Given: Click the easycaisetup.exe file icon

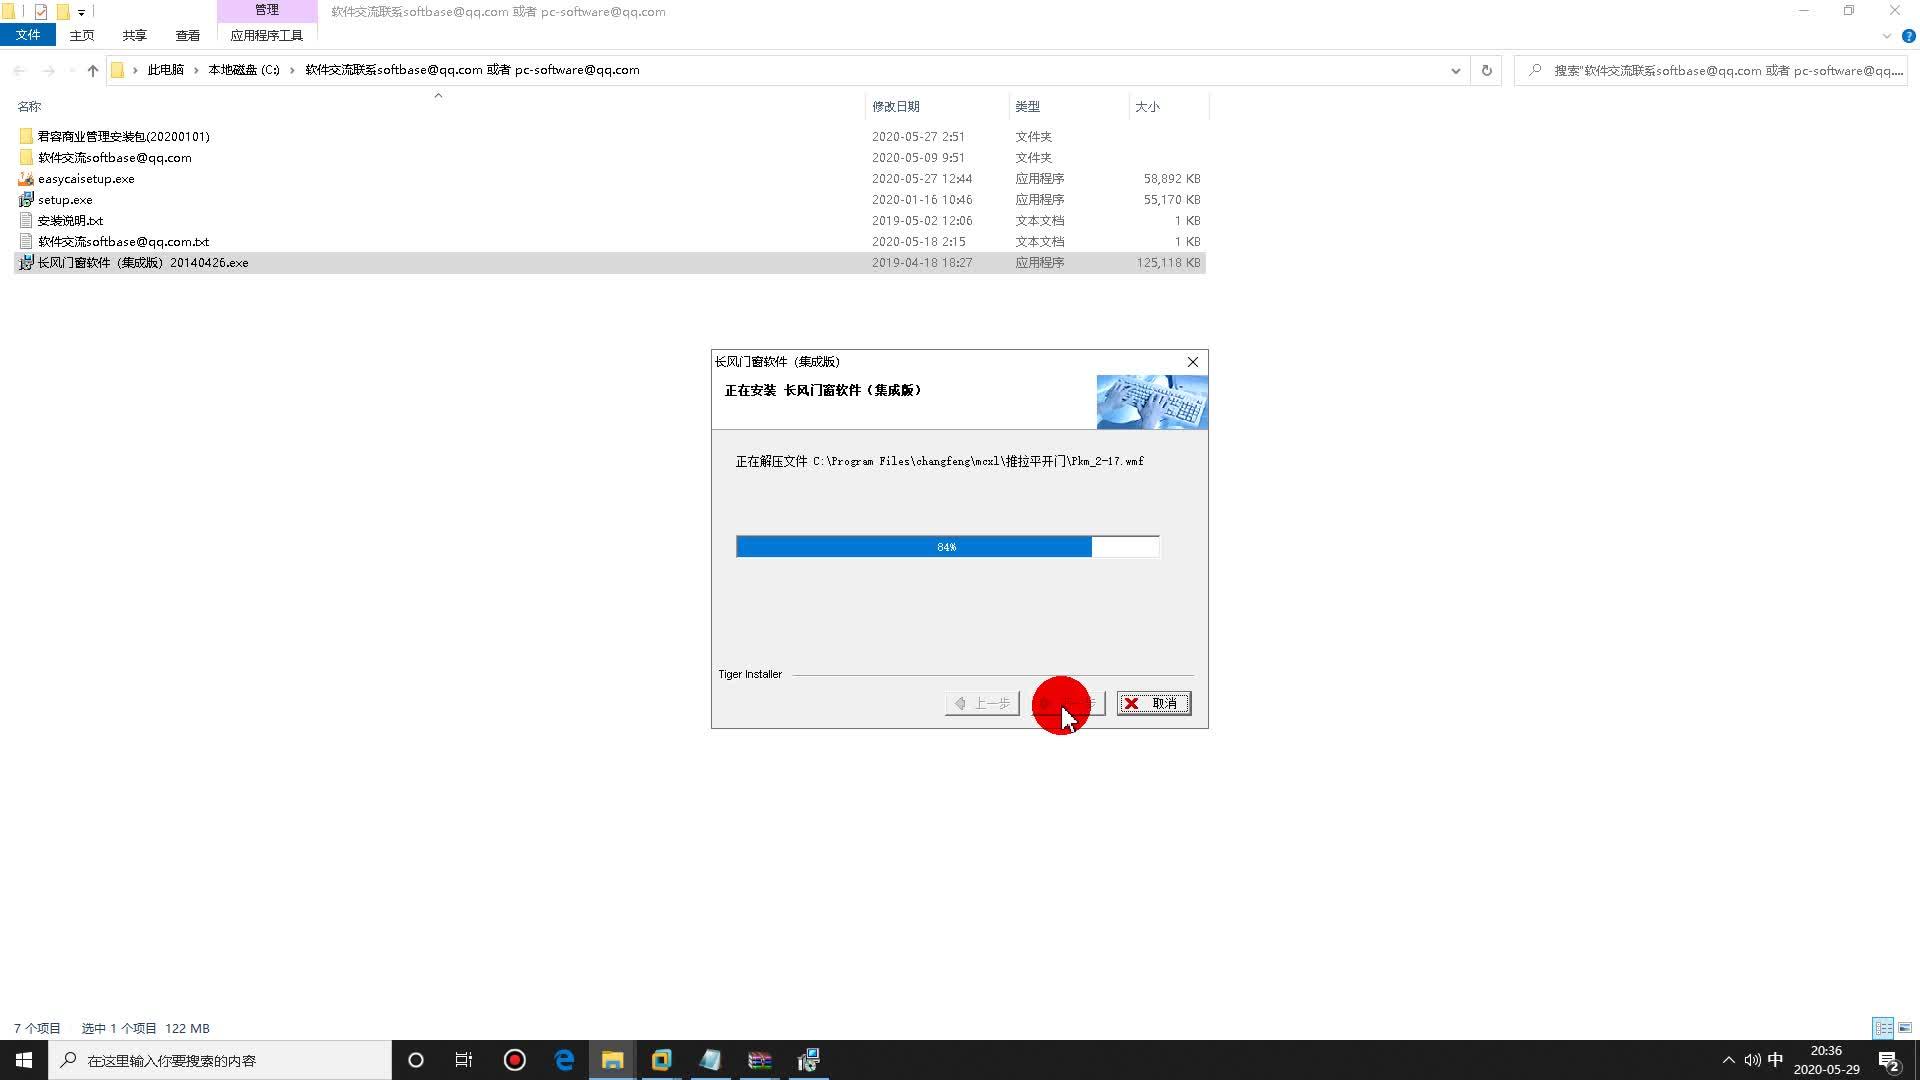Looking at the screenshot, I should [x=26, y=179].
